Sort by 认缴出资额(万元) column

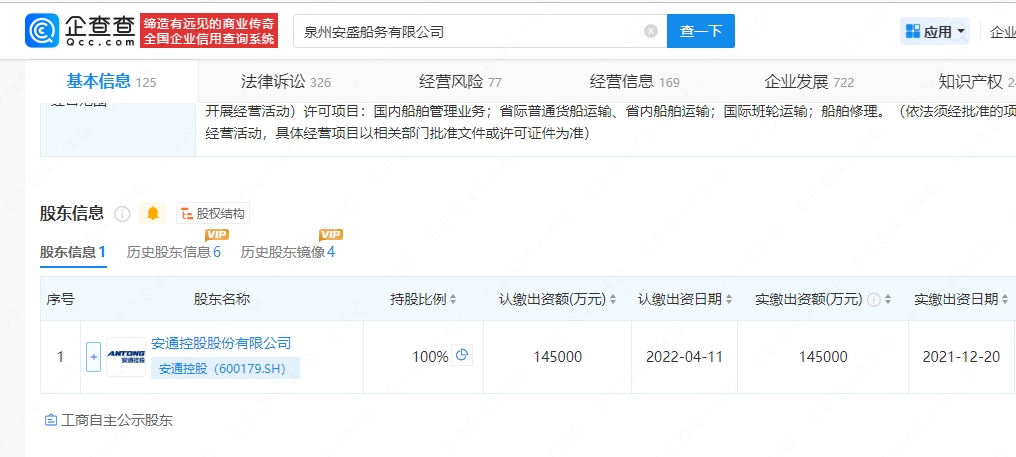[613, 299]
